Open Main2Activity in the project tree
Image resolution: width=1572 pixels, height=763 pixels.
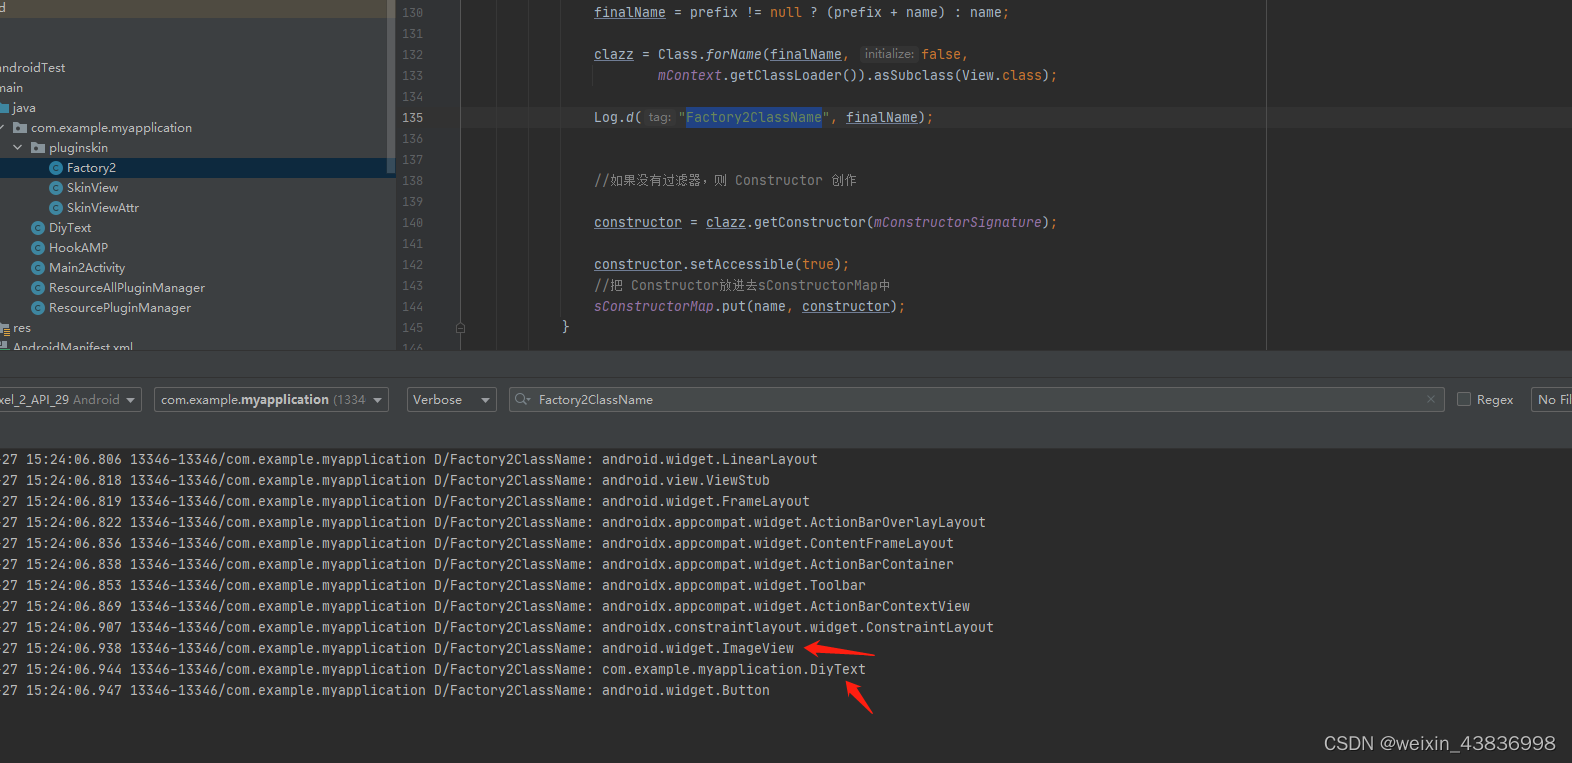click(87, 268)
